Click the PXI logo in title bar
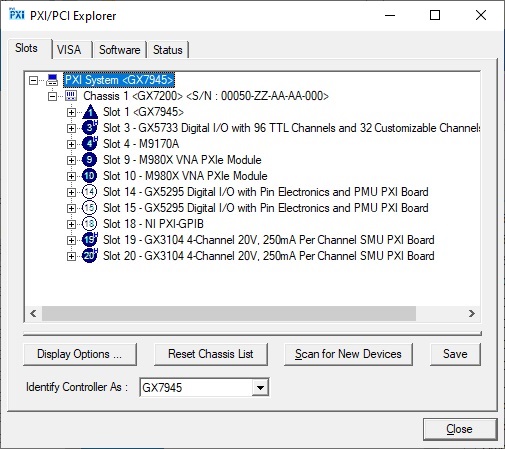 coord(17,14)
